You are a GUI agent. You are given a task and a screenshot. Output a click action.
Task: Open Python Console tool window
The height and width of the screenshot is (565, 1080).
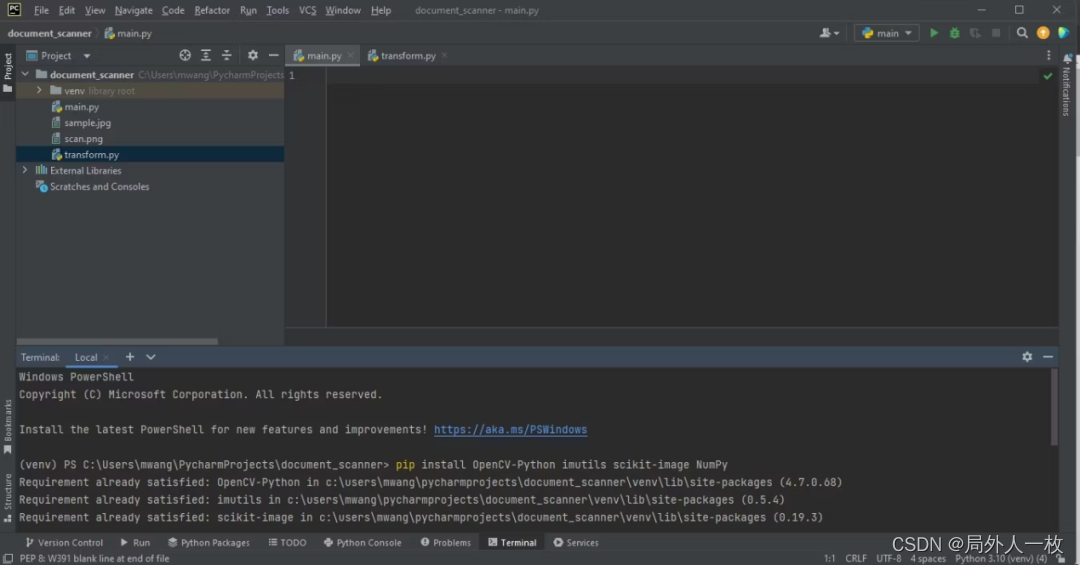(x=362, y=543)
